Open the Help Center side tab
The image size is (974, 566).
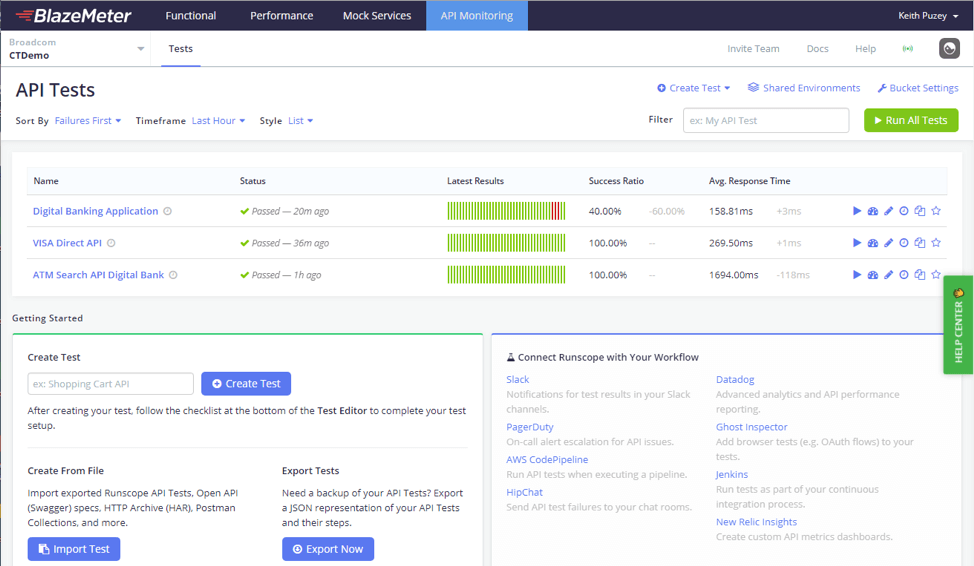pos(958,325)
